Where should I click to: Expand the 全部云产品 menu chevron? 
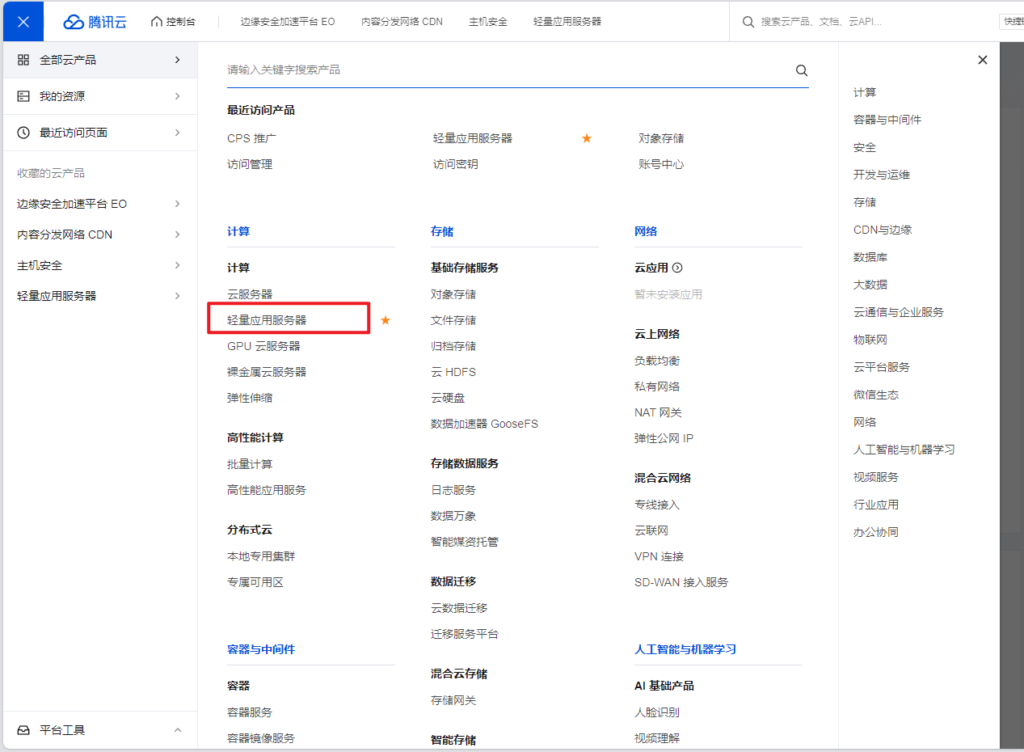(x=177, y=60)
